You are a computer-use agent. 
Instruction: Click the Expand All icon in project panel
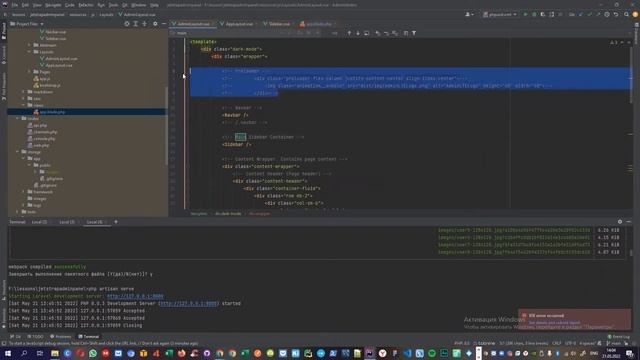(136, 24)
